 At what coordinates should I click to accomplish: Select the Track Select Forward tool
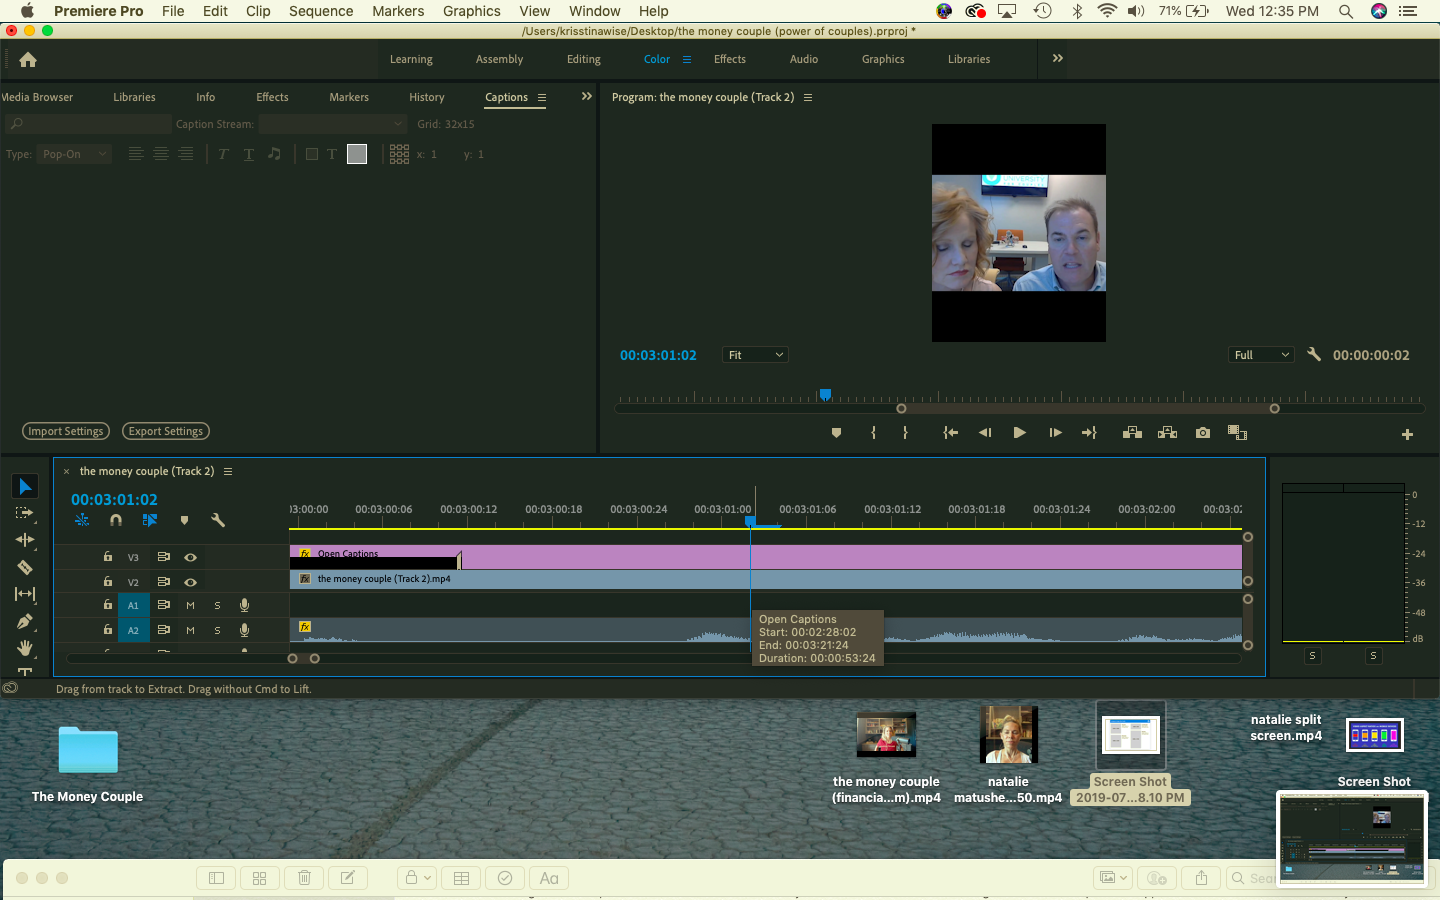(x=25, y=513)
